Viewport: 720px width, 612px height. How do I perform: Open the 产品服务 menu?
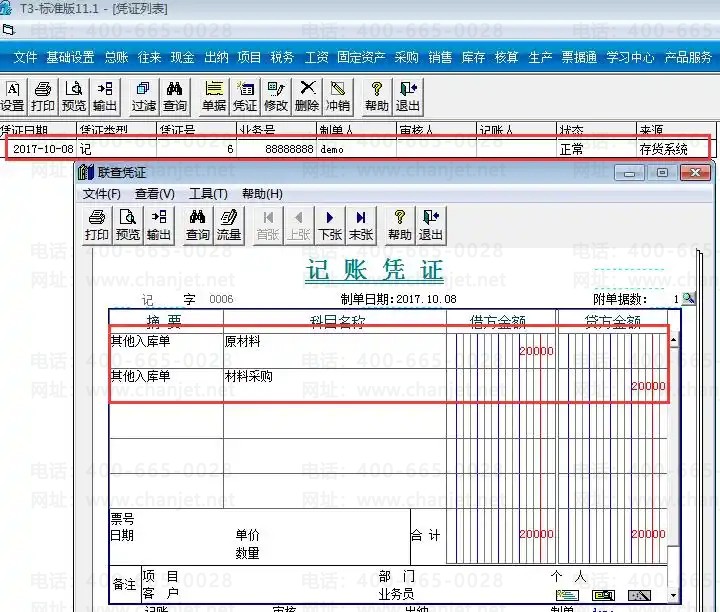tap(688, 57)
